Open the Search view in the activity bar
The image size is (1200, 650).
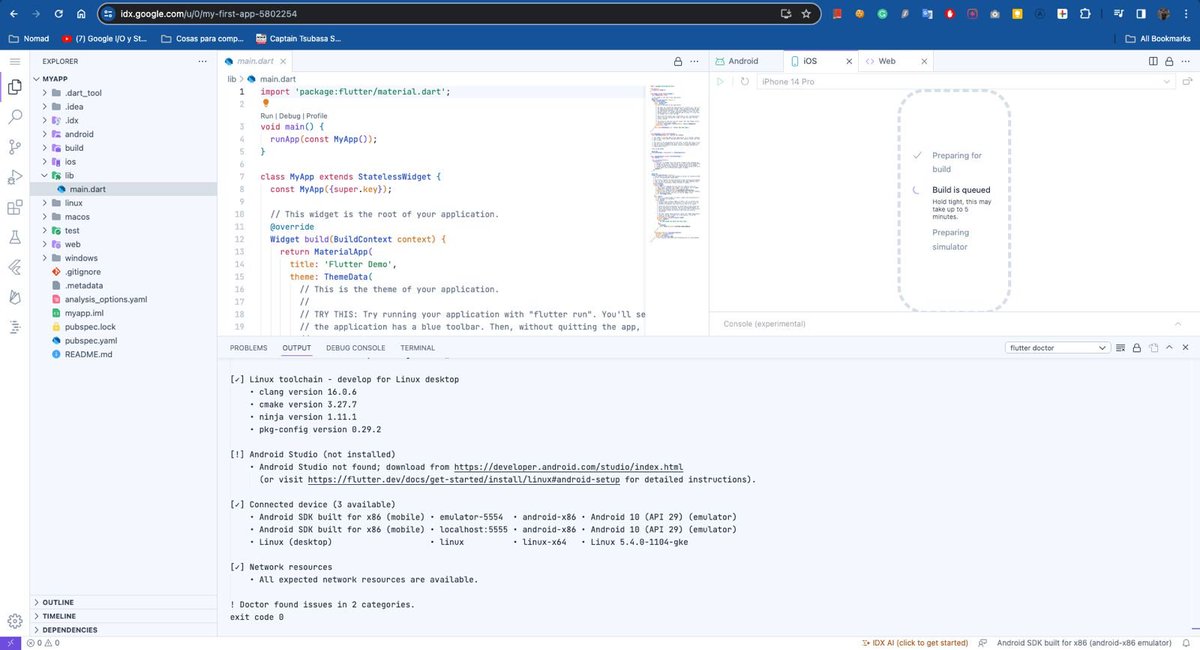(14, 117)
